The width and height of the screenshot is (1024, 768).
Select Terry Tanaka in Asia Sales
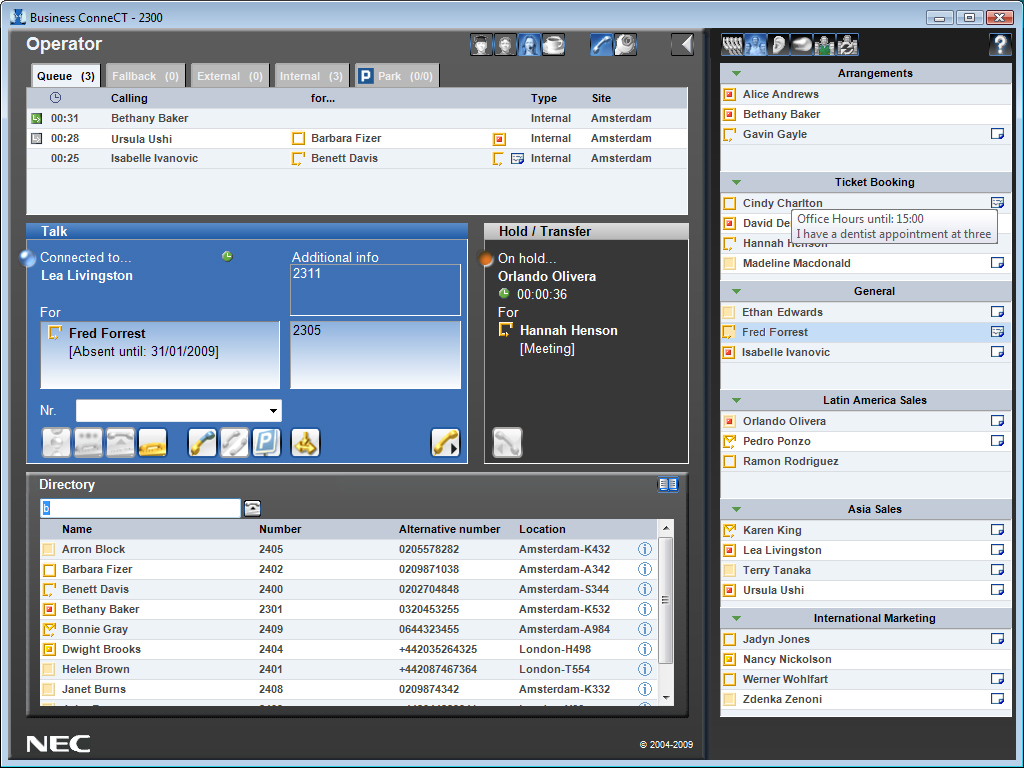[865, 570]
